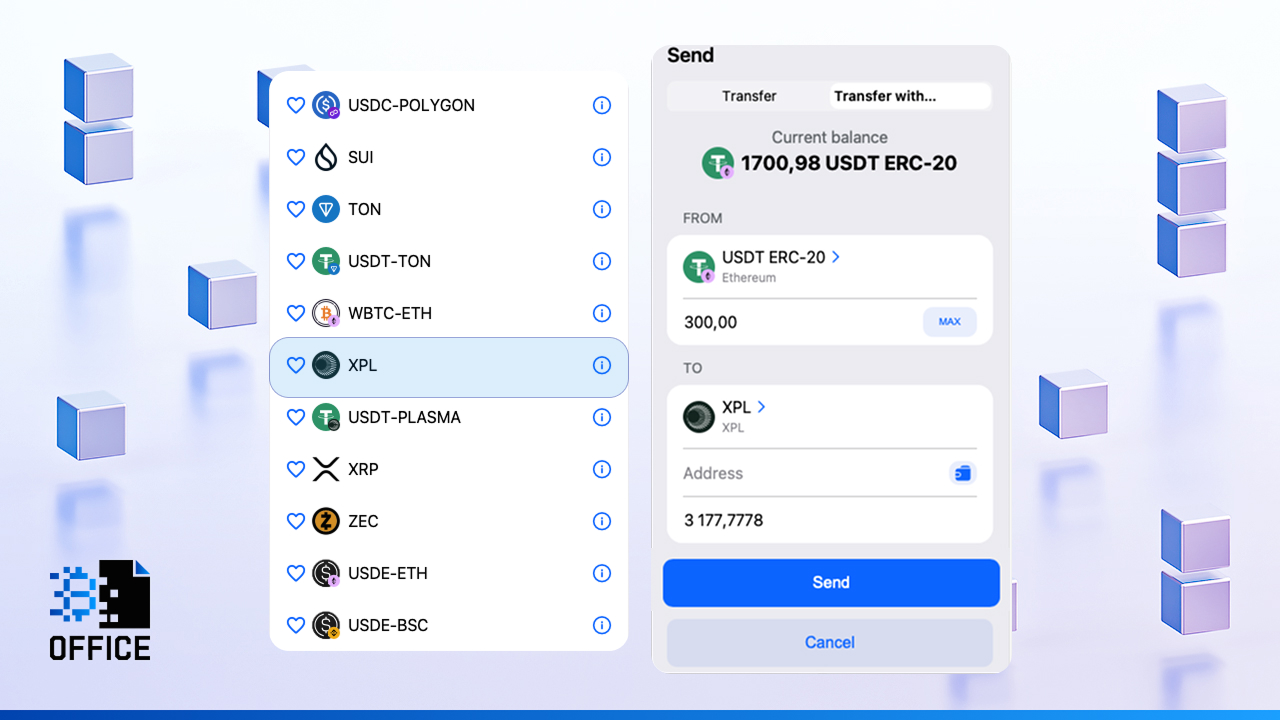This screenshot has height=720, width=1280.
Task: Open the XPL destination selector chevron
Action: pos(761,407)
